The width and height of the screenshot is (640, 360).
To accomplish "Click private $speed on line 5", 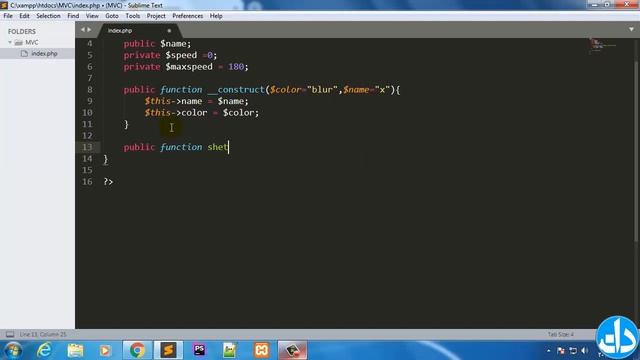I will [x=170, y=55].
